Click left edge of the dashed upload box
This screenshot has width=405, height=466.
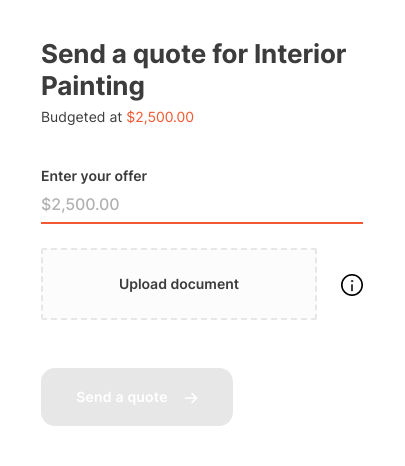point(42,284)
